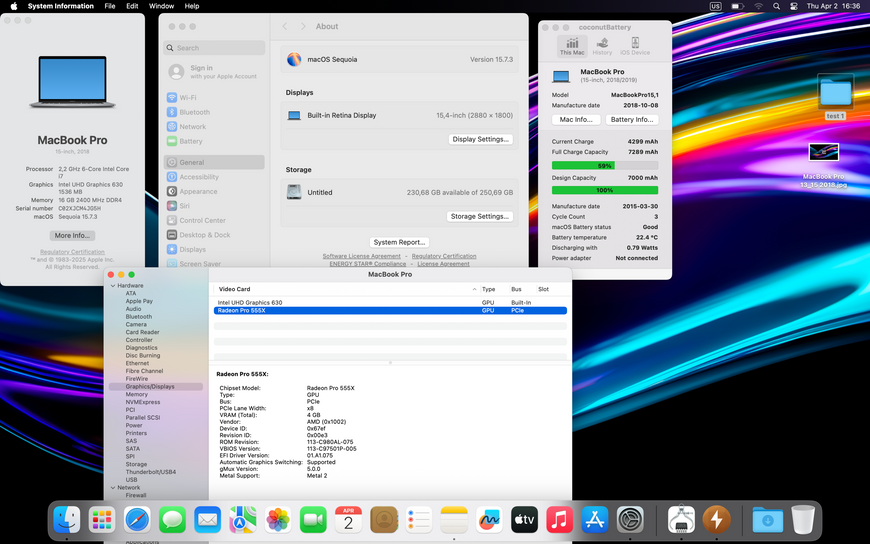Screen dimensions: 870x544
Task: Click the full charge capacity 59% bar
Action: click(605, 165)
